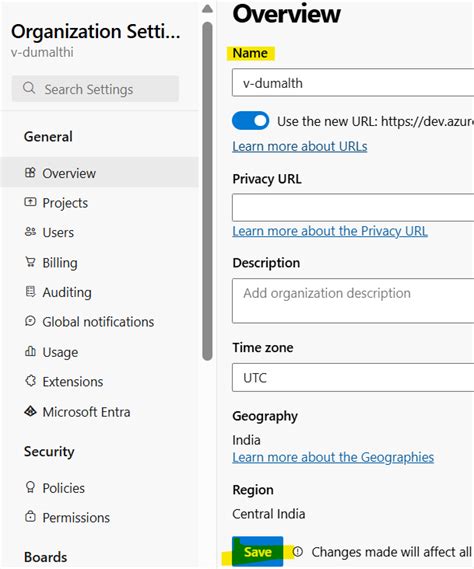Click the General section heading
474x569 pixels.
(48, 136)
